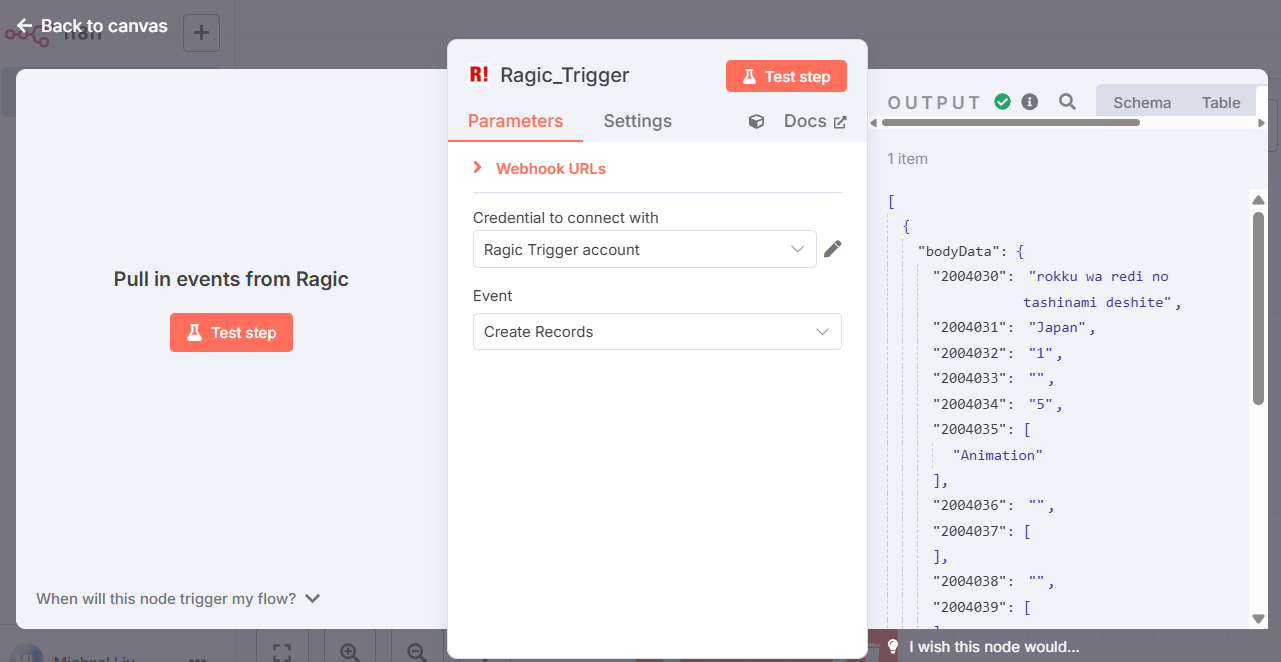Click the canvas zoom out magnifier
Viewport: 1281px width, 662px height.
point(417,652)
